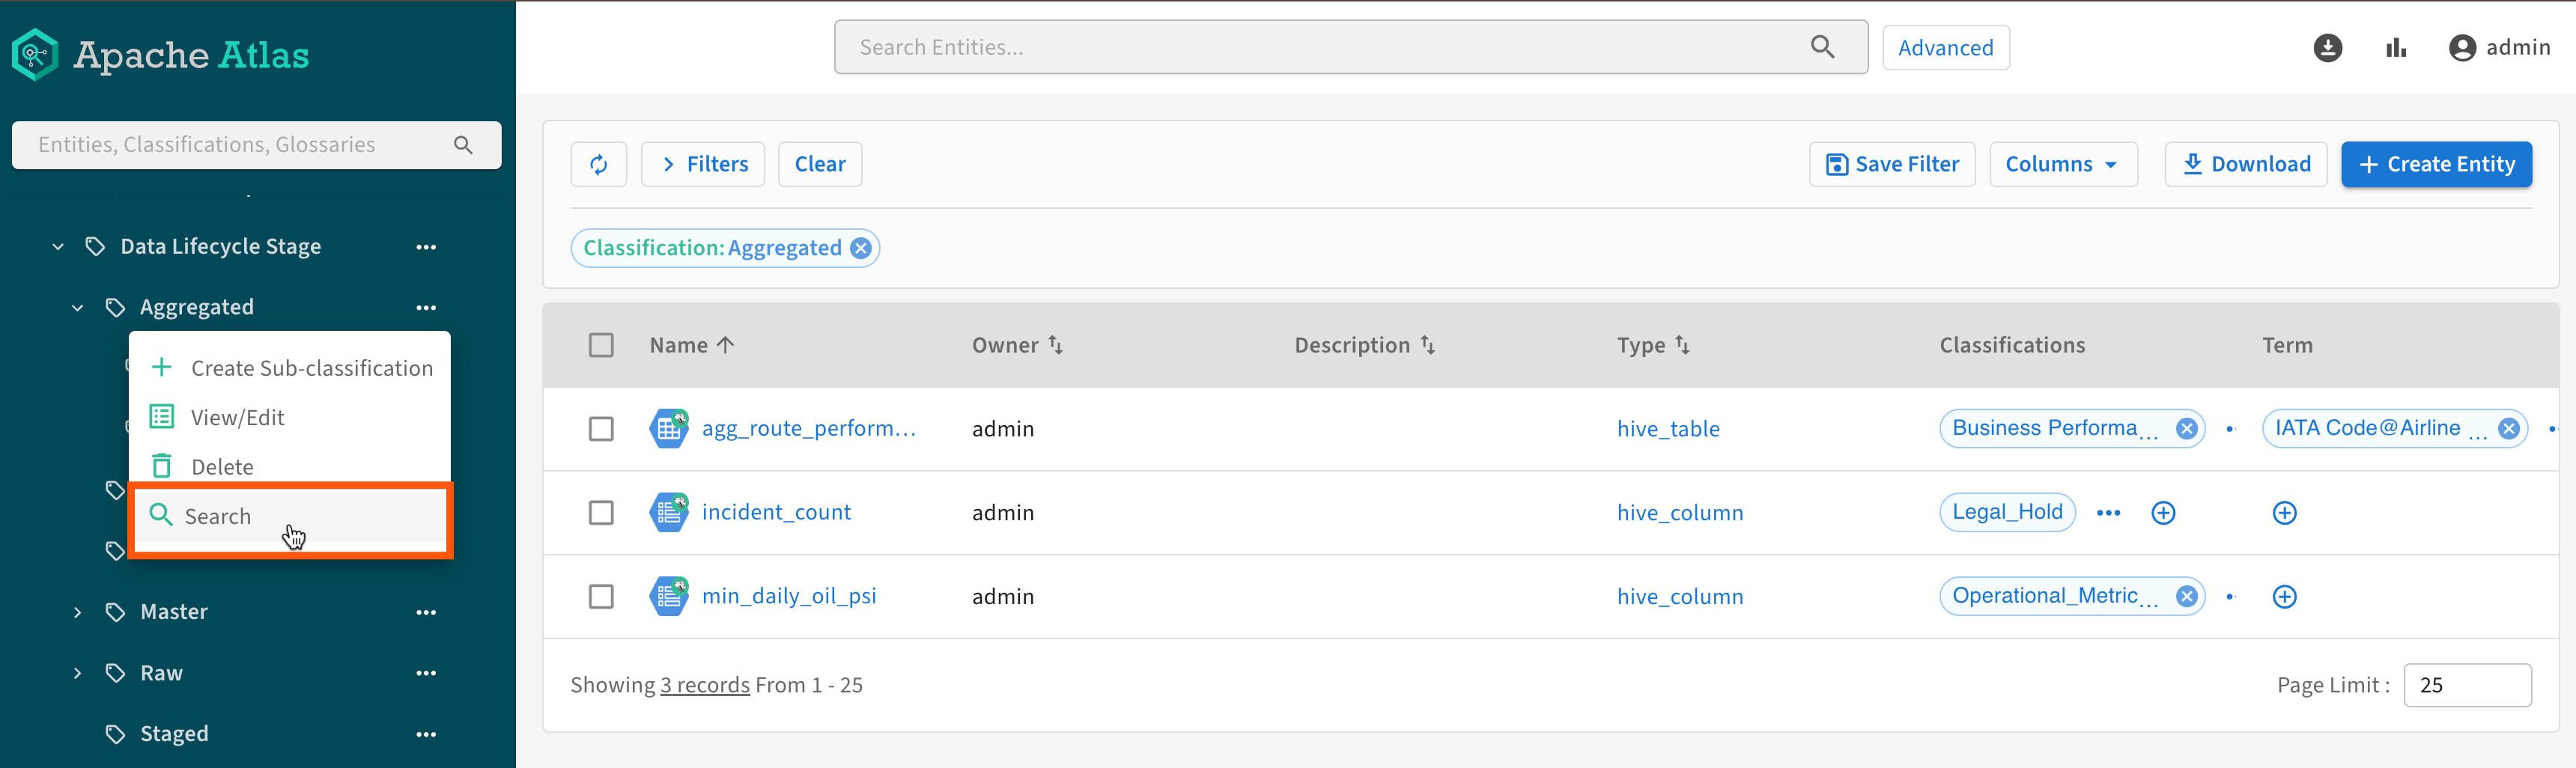Open the incident_count entity link
This screenshot has width=2576, height=768.
(776, 512)
